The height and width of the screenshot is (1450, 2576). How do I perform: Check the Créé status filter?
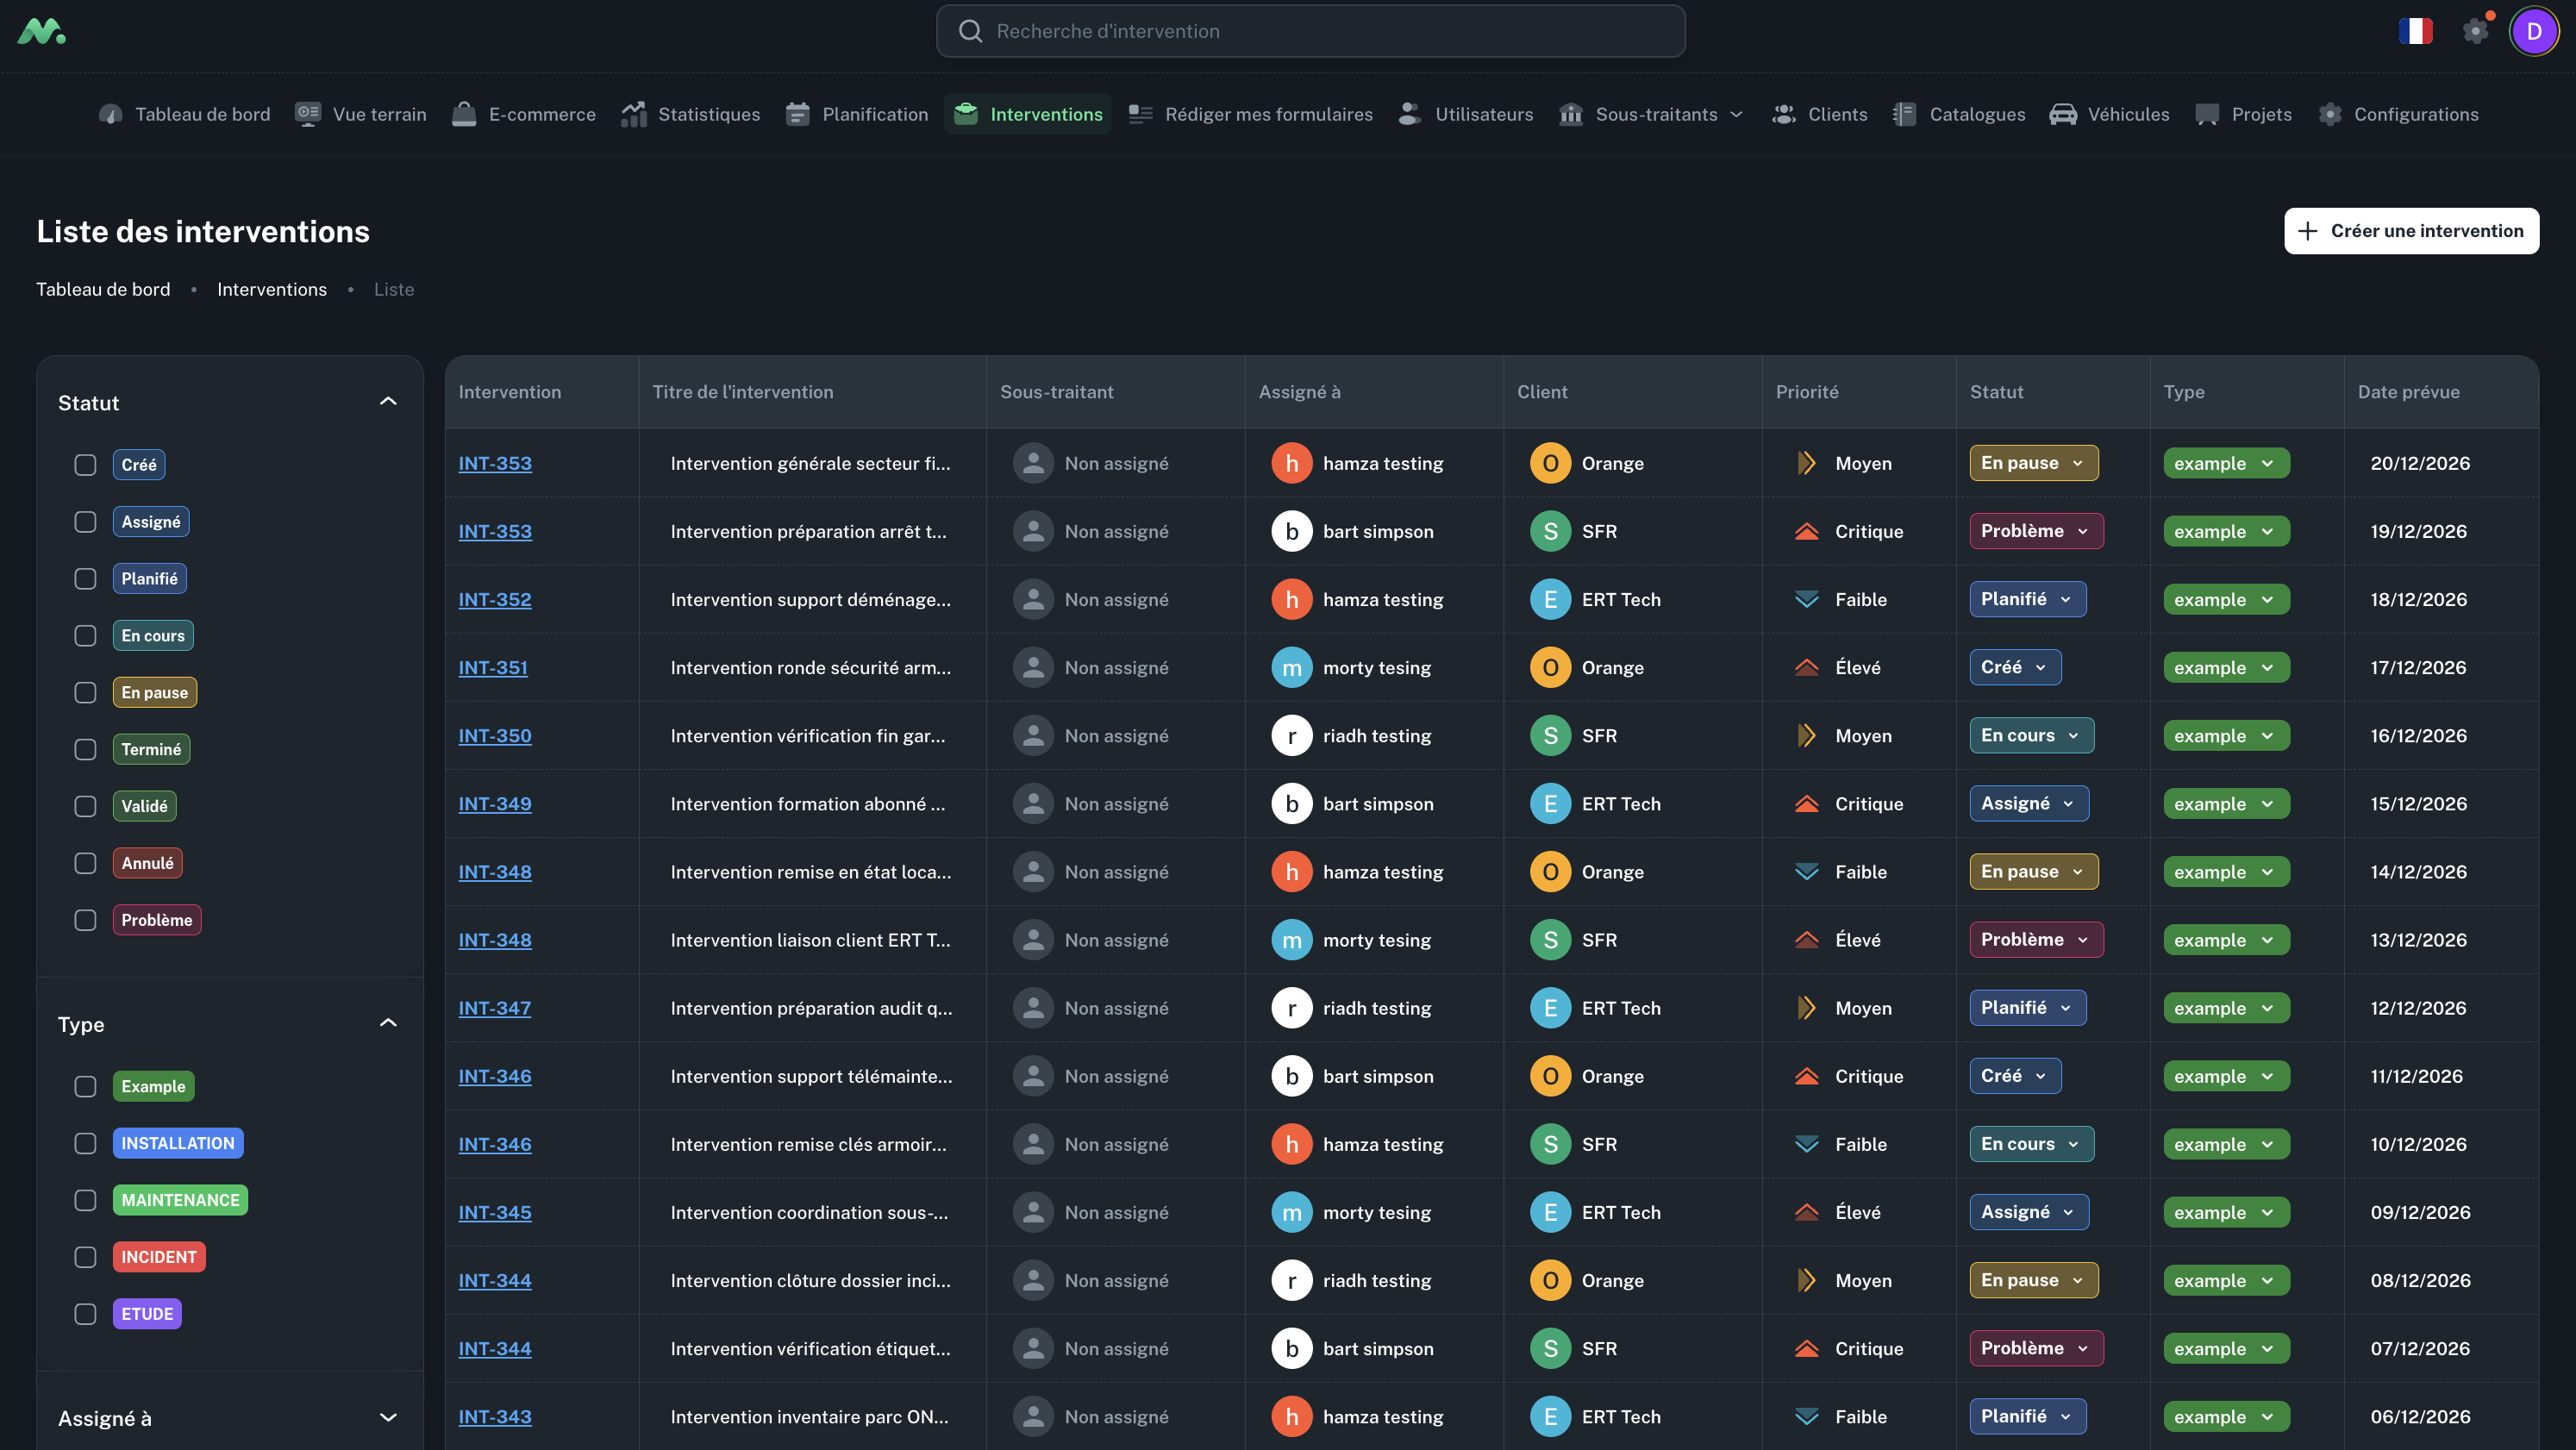pyautogui.click(x=85, y=465)
